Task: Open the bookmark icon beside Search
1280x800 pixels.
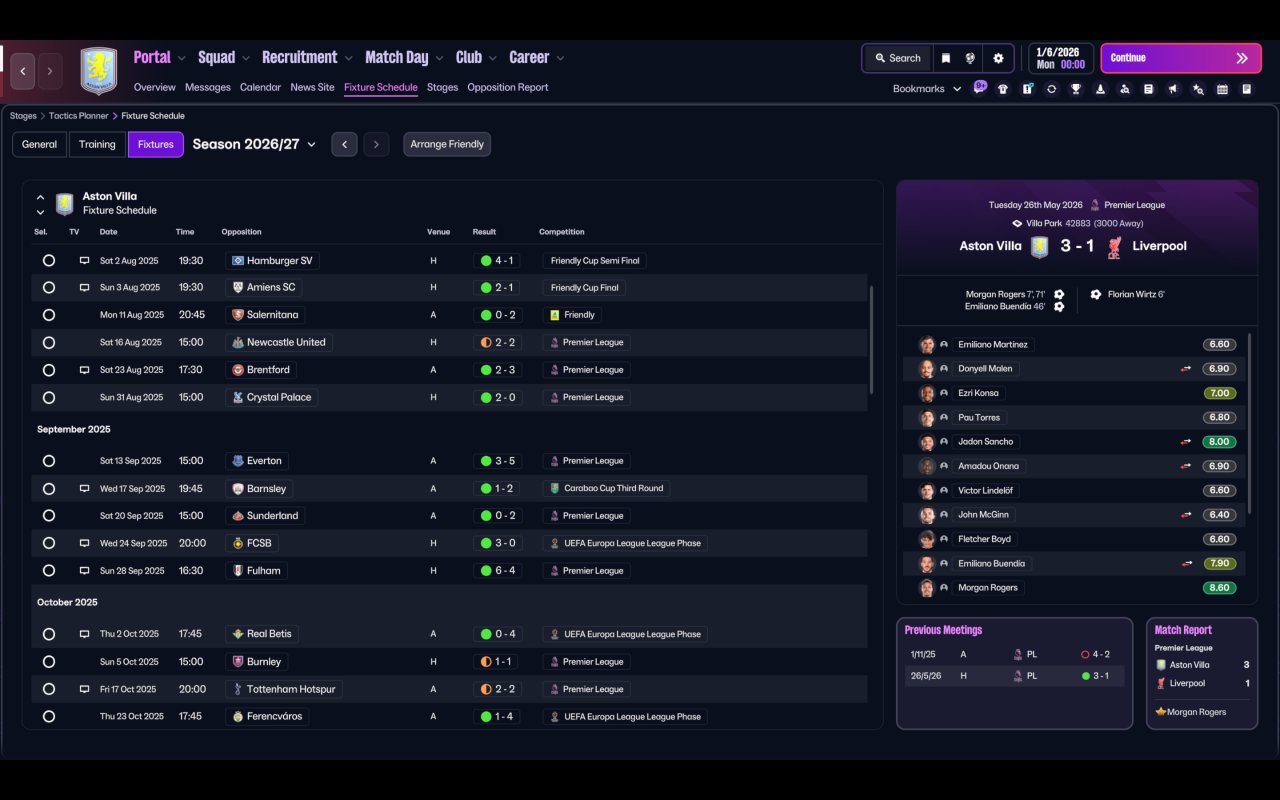Action: click(x=945, y=58)
